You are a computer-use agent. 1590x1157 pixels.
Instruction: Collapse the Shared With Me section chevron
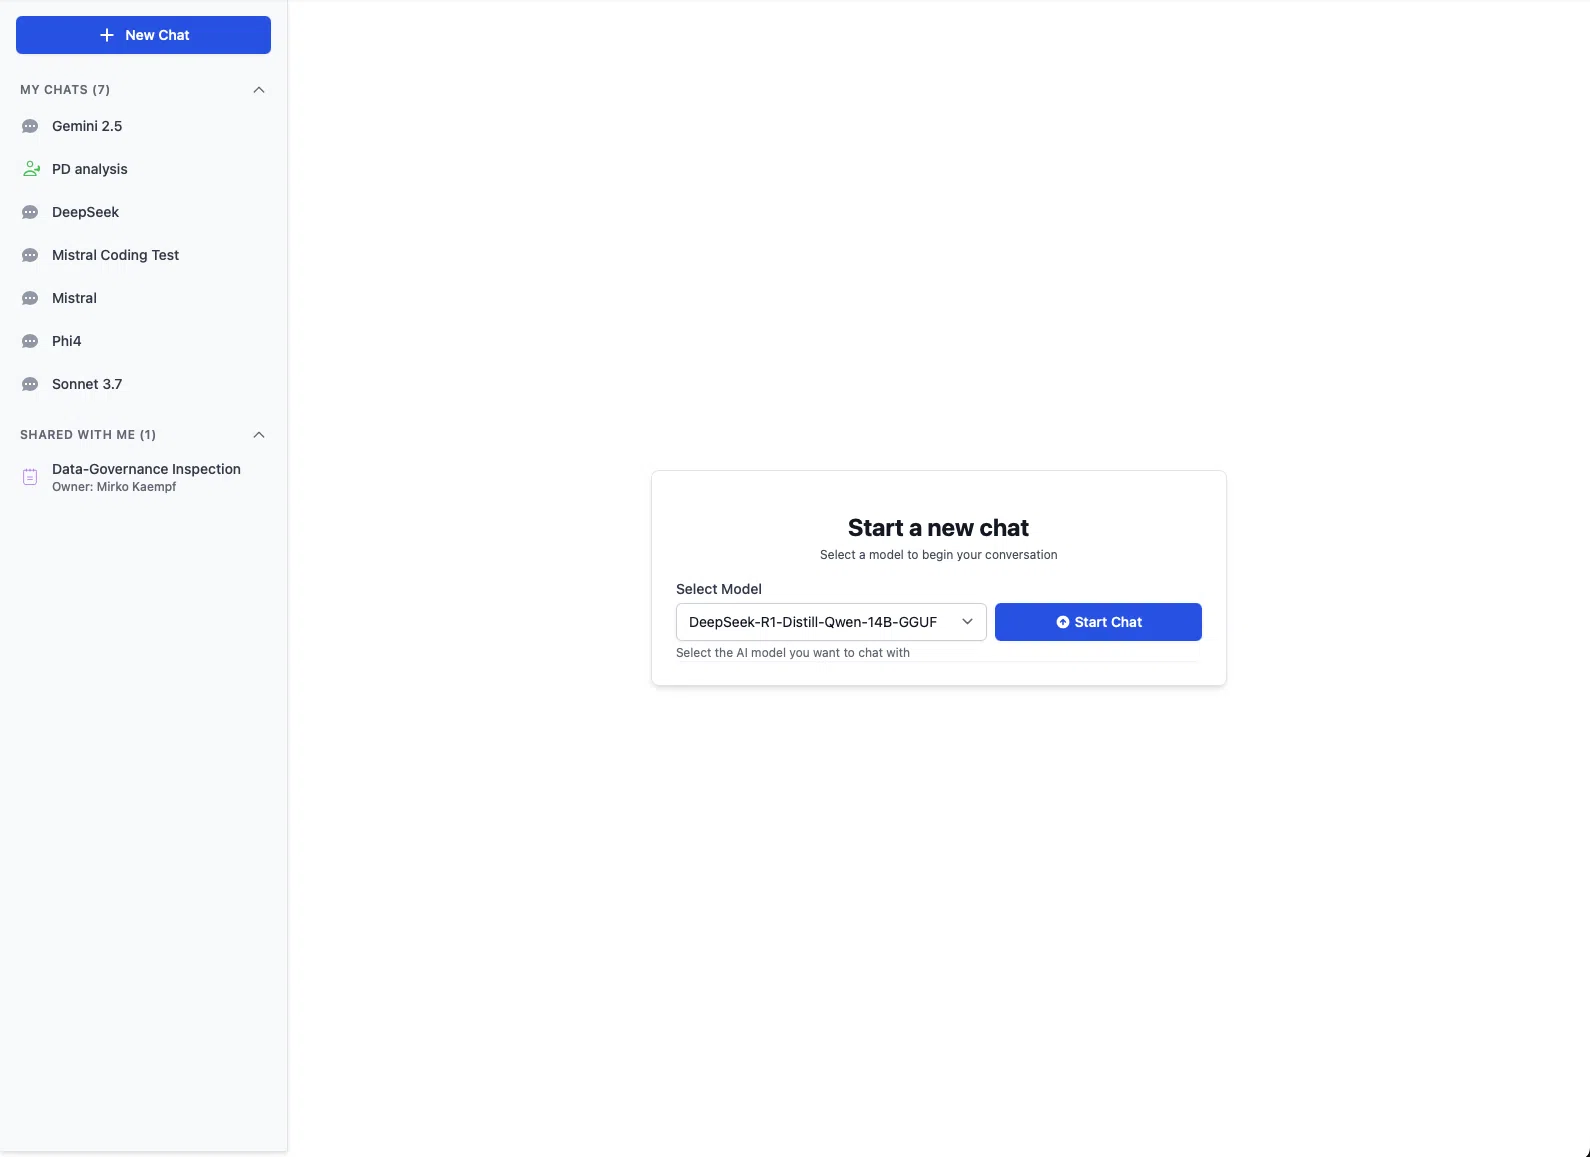(259, 435)
